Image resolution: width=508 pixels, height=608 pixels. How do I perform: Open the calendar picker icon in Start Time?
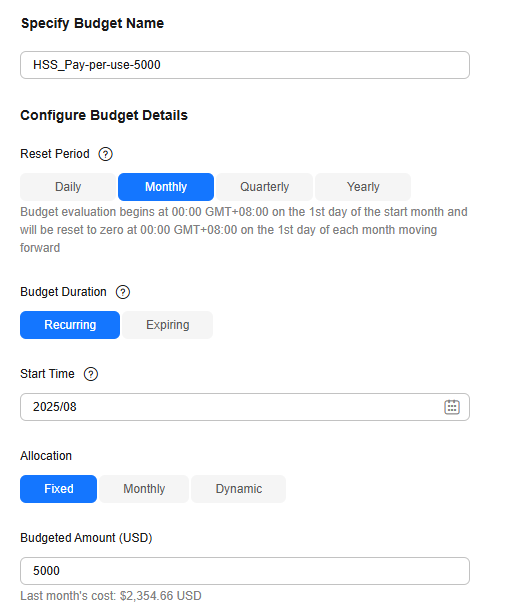pos(452,407)
